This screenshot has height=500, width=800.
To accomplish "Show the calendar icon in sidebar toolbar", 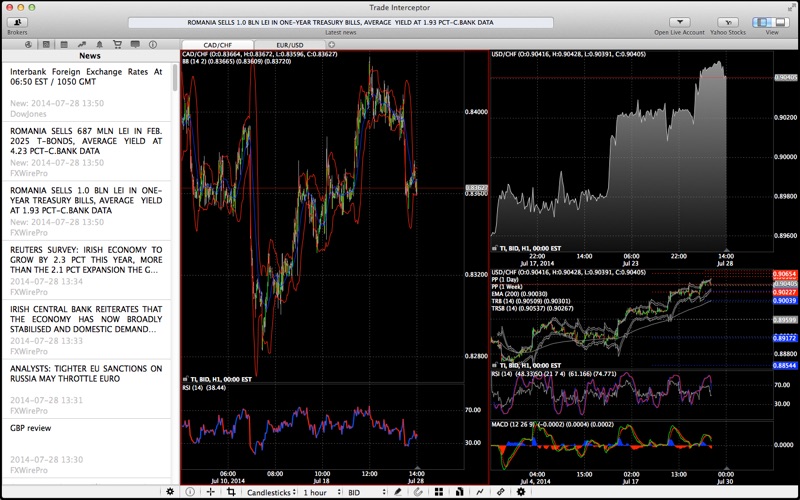I will pos(64,45).
